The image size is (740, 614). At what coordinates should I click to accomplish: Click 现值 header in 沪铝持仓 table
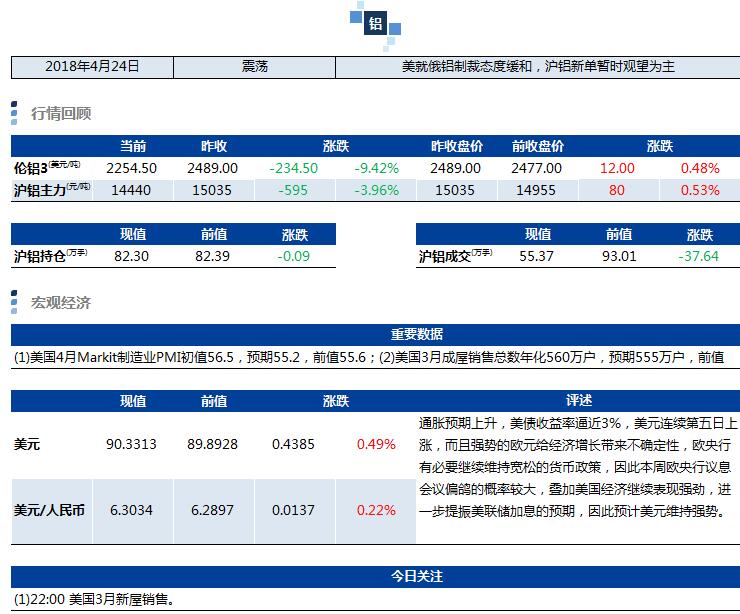pyautogui.click(x=133, y=234)
